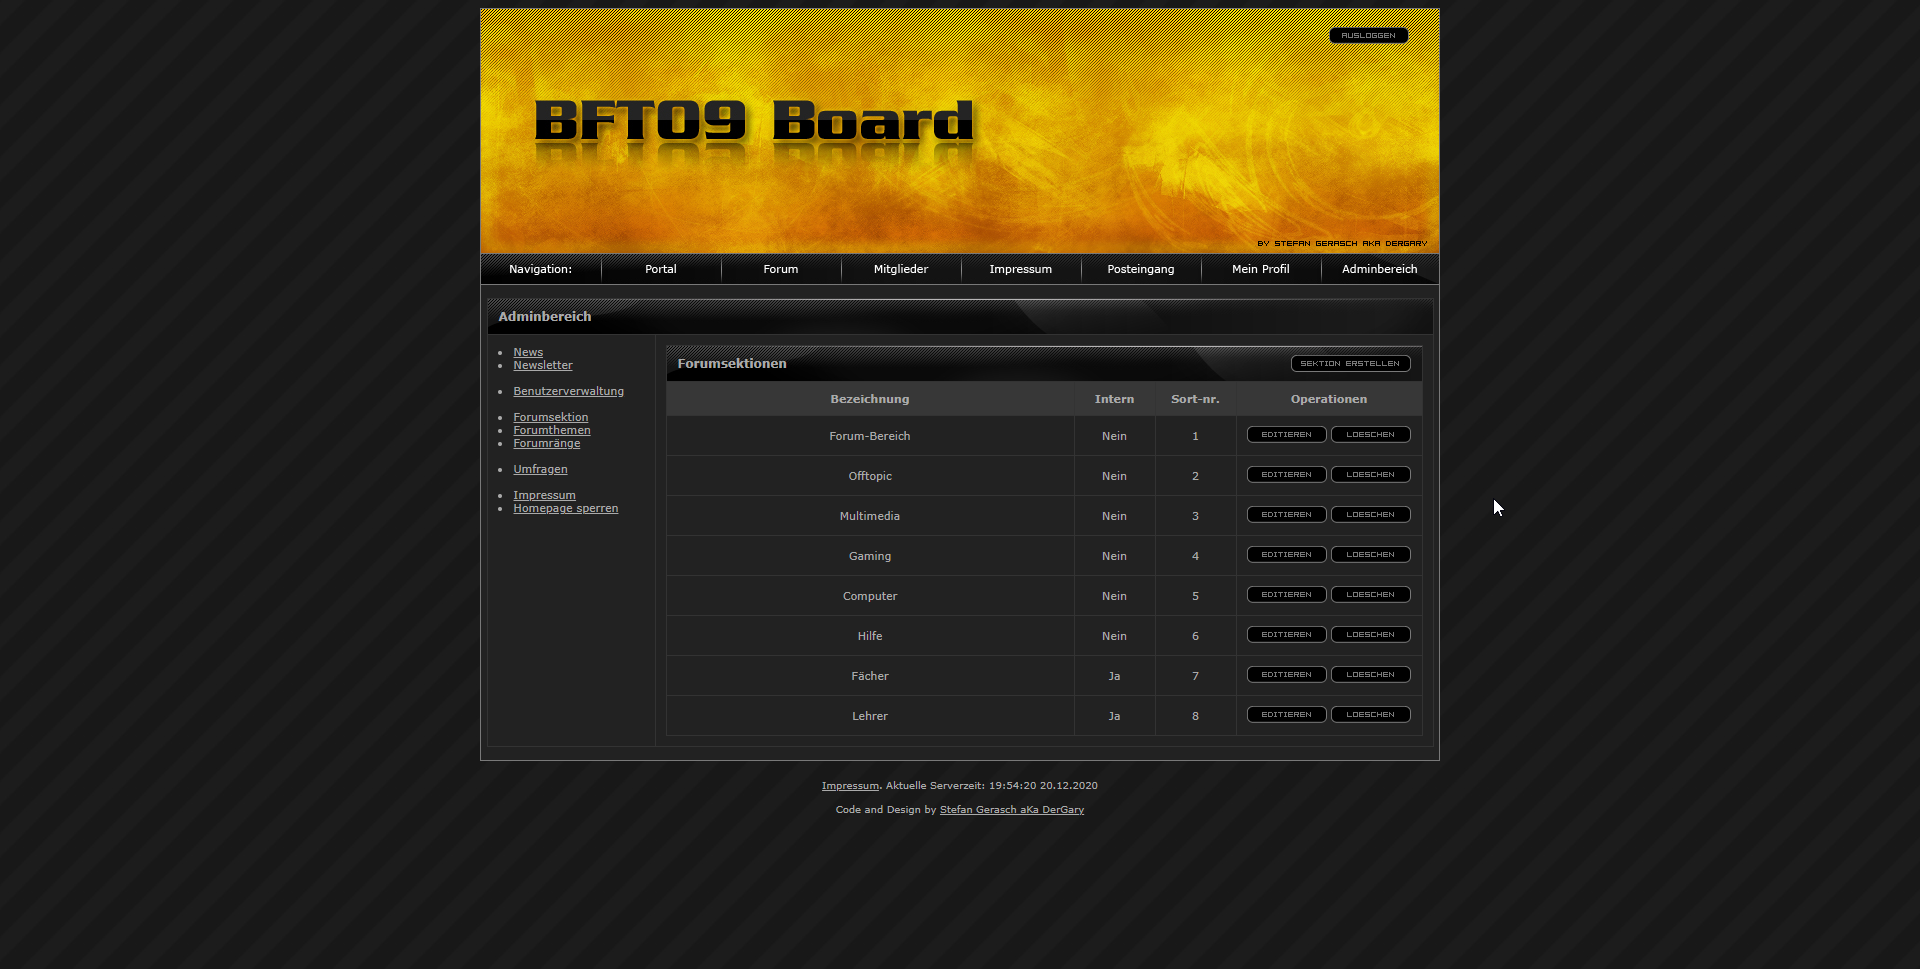Image resolution: width=1920 pixels, height=969 pixels.
Task: Open Mitglieder page from navigation
Action: click(x=900, y=269)
